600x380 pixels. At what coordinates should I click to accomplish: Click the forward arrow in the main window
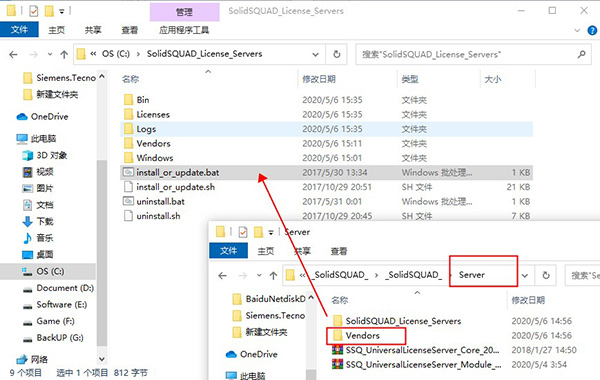pos(34,54)
